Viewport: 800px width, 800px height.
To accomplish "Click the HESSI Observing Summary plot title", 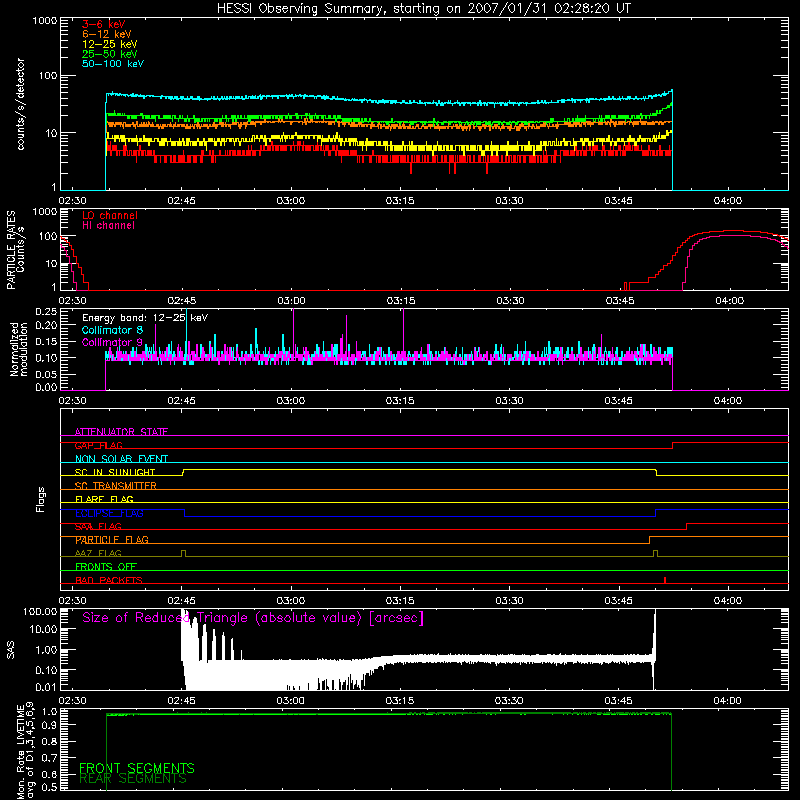I will [423, 9].
